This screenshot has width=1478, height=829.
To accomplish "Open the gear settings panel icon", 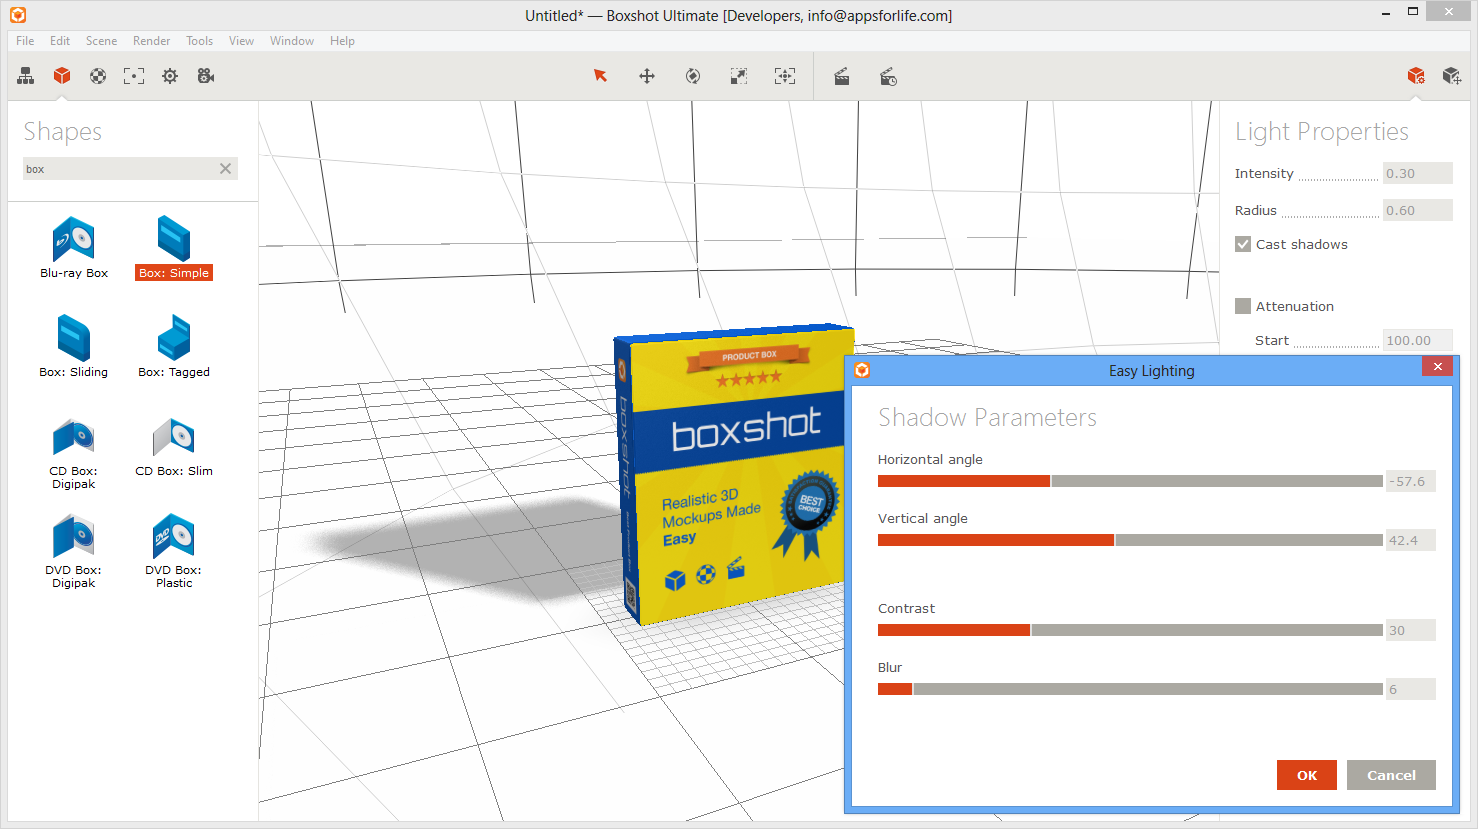I will pyautogui.click(x=170, y=76).
